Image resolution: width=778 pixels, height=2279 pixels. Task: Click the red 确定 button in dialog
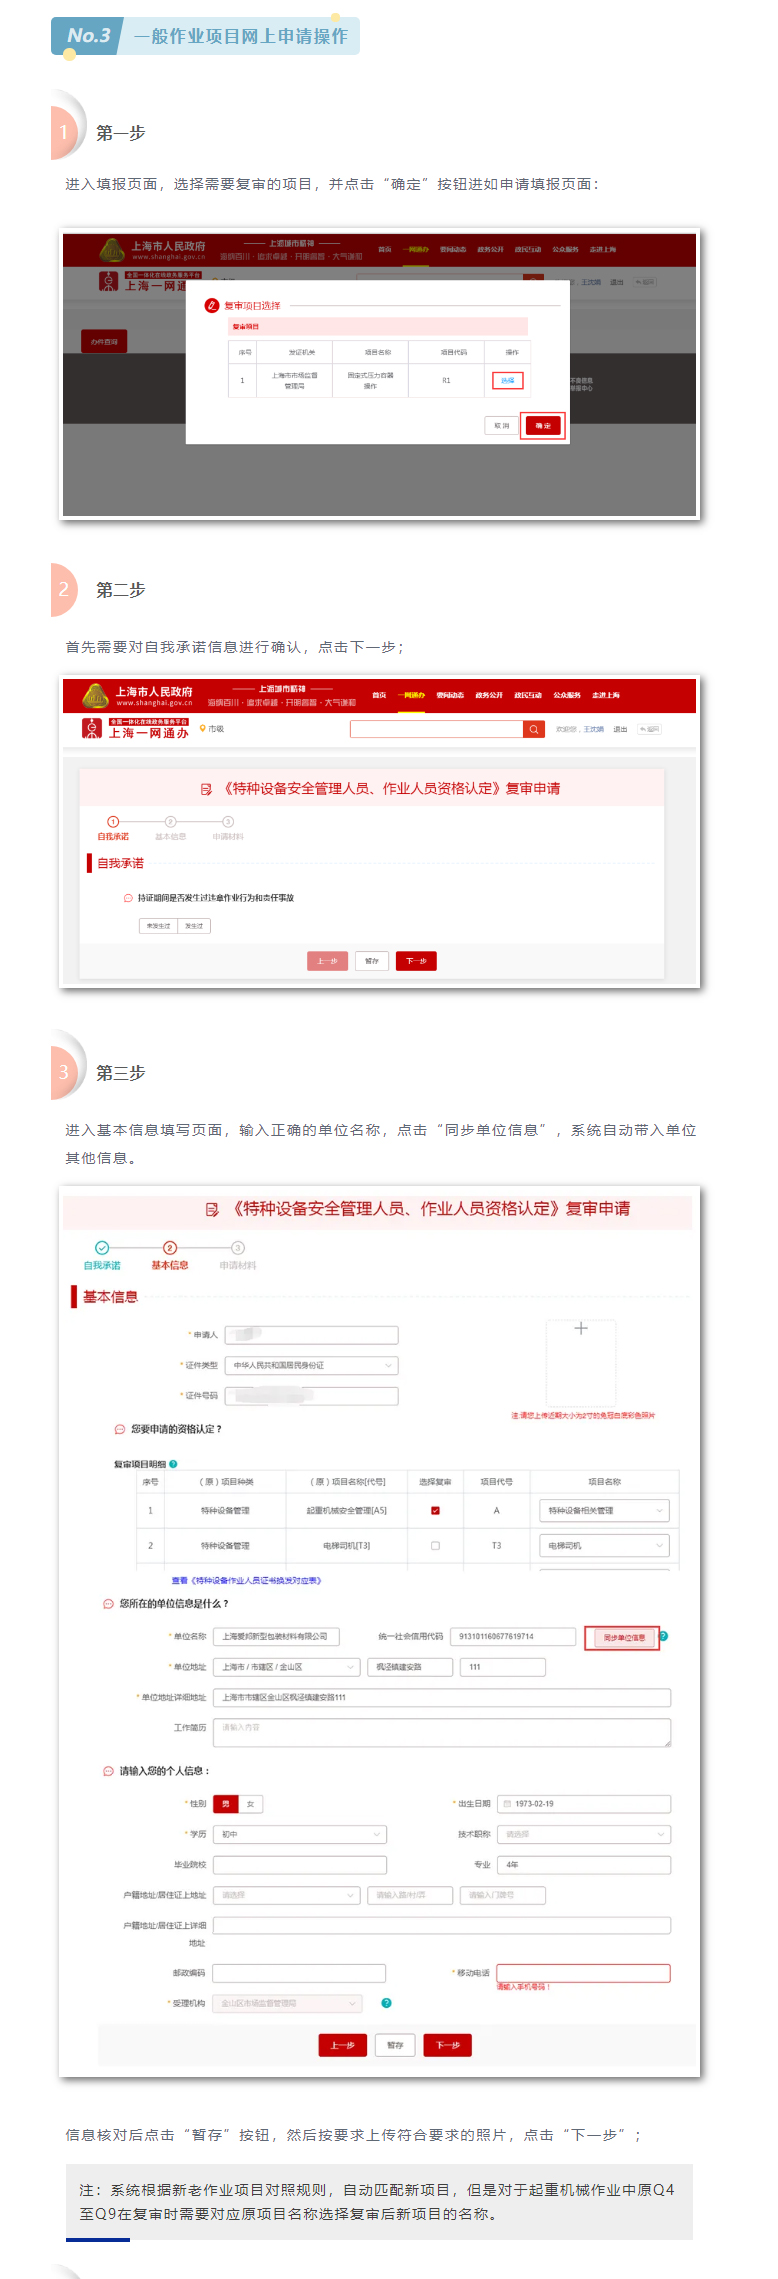pyautogui.click(x=543, y=426)
